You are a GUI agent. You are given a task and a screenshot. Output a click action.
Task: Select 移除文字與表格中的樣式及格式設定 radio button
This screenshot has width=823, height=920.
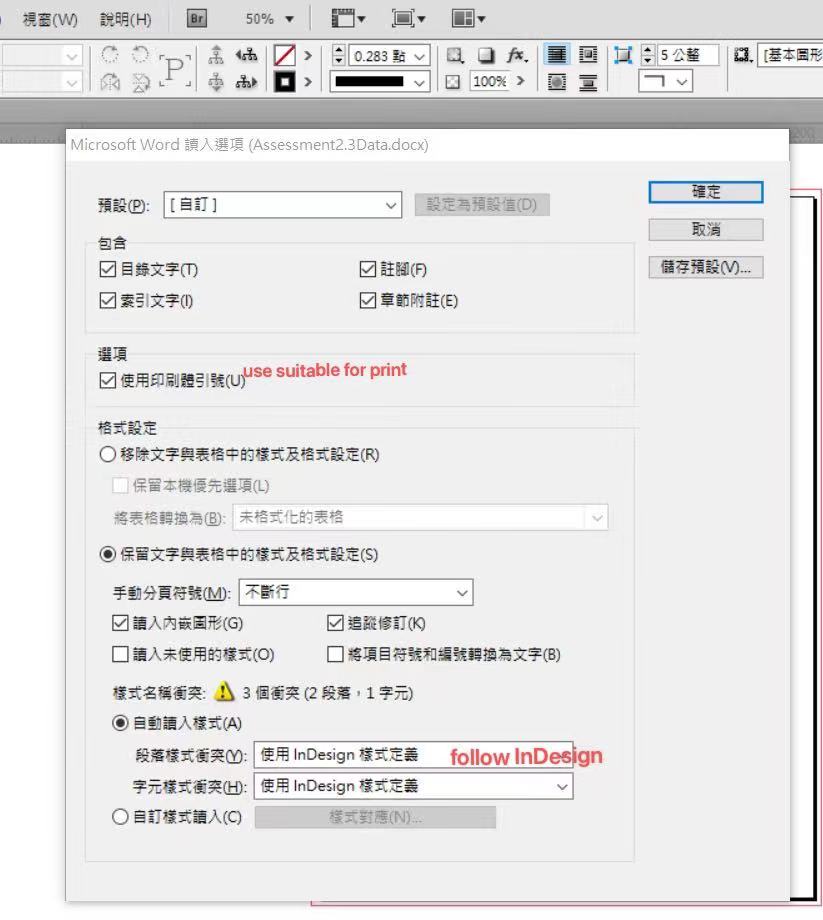(x=107, y=455)
